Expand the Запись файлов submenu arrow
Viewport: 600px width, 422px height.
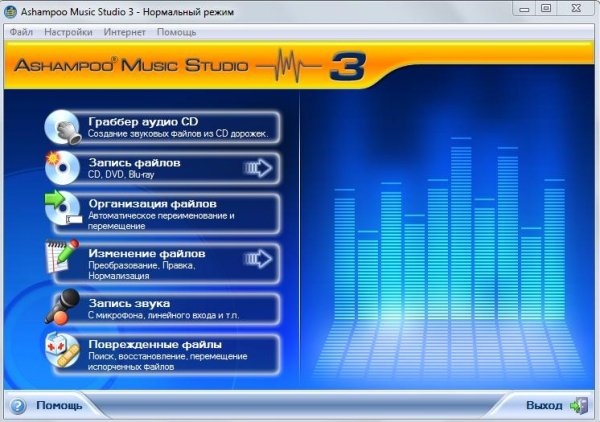point(258,168)
